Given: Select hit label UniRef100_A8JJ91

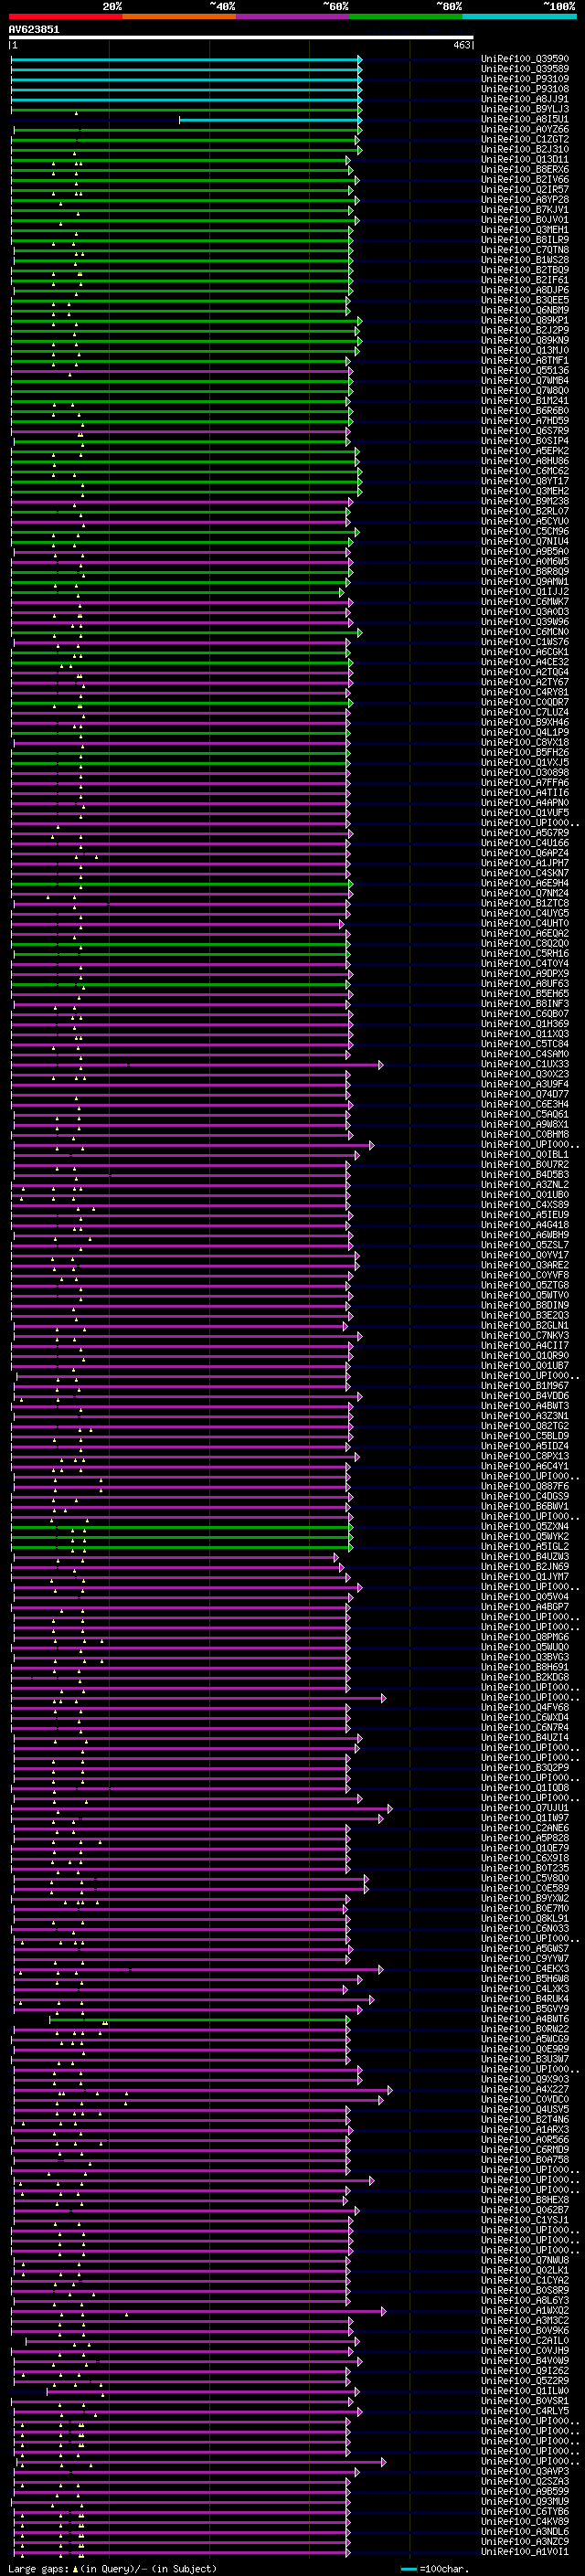Looking at the screenshot, I should pos(525,99).
